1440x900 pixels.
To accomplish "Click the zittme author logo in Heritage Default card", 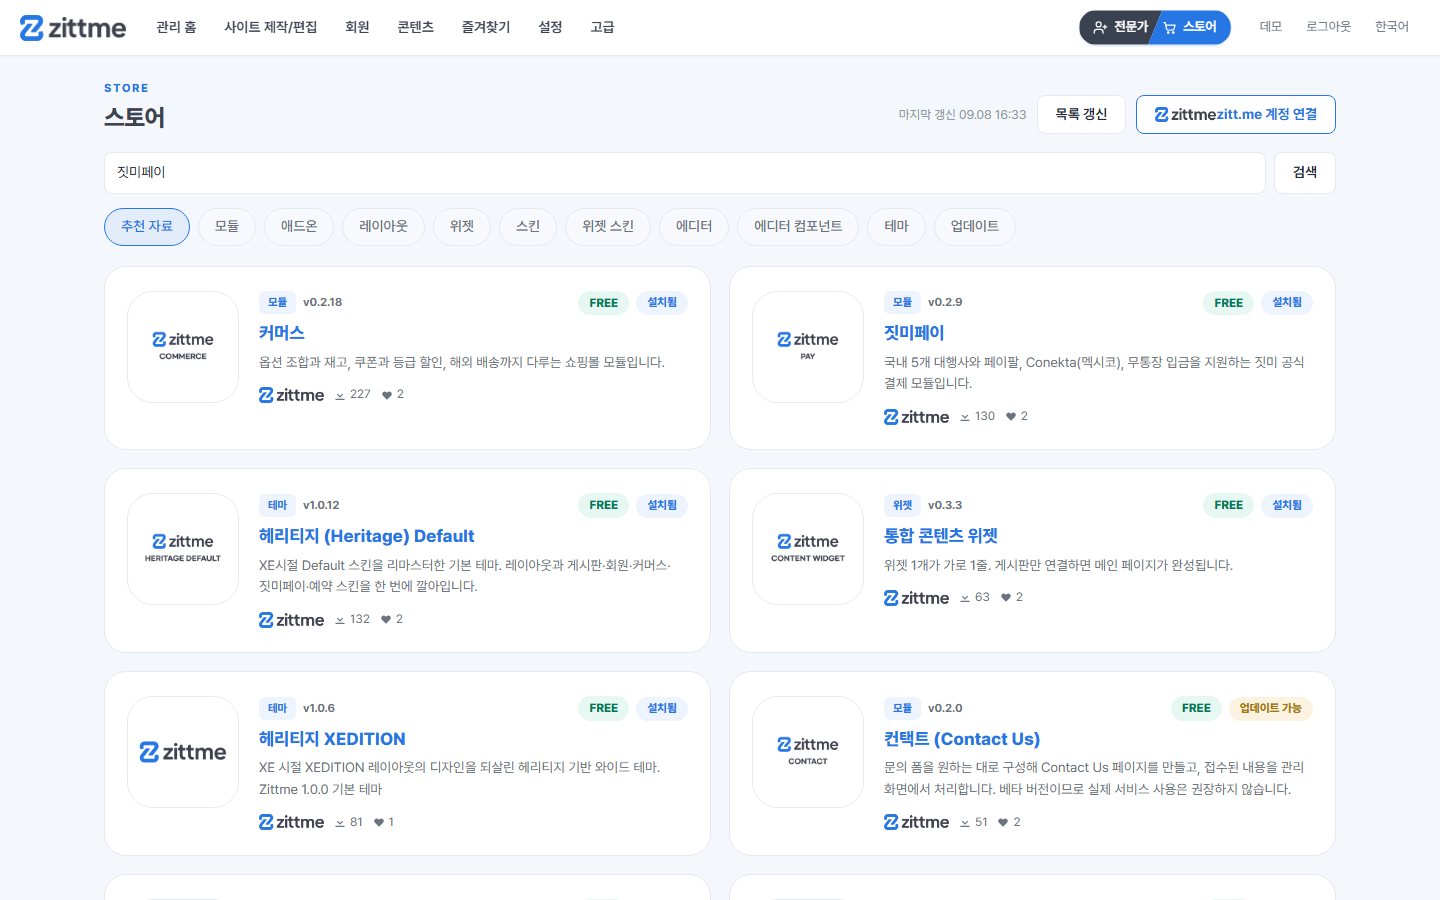I will [x=291, y=620].
